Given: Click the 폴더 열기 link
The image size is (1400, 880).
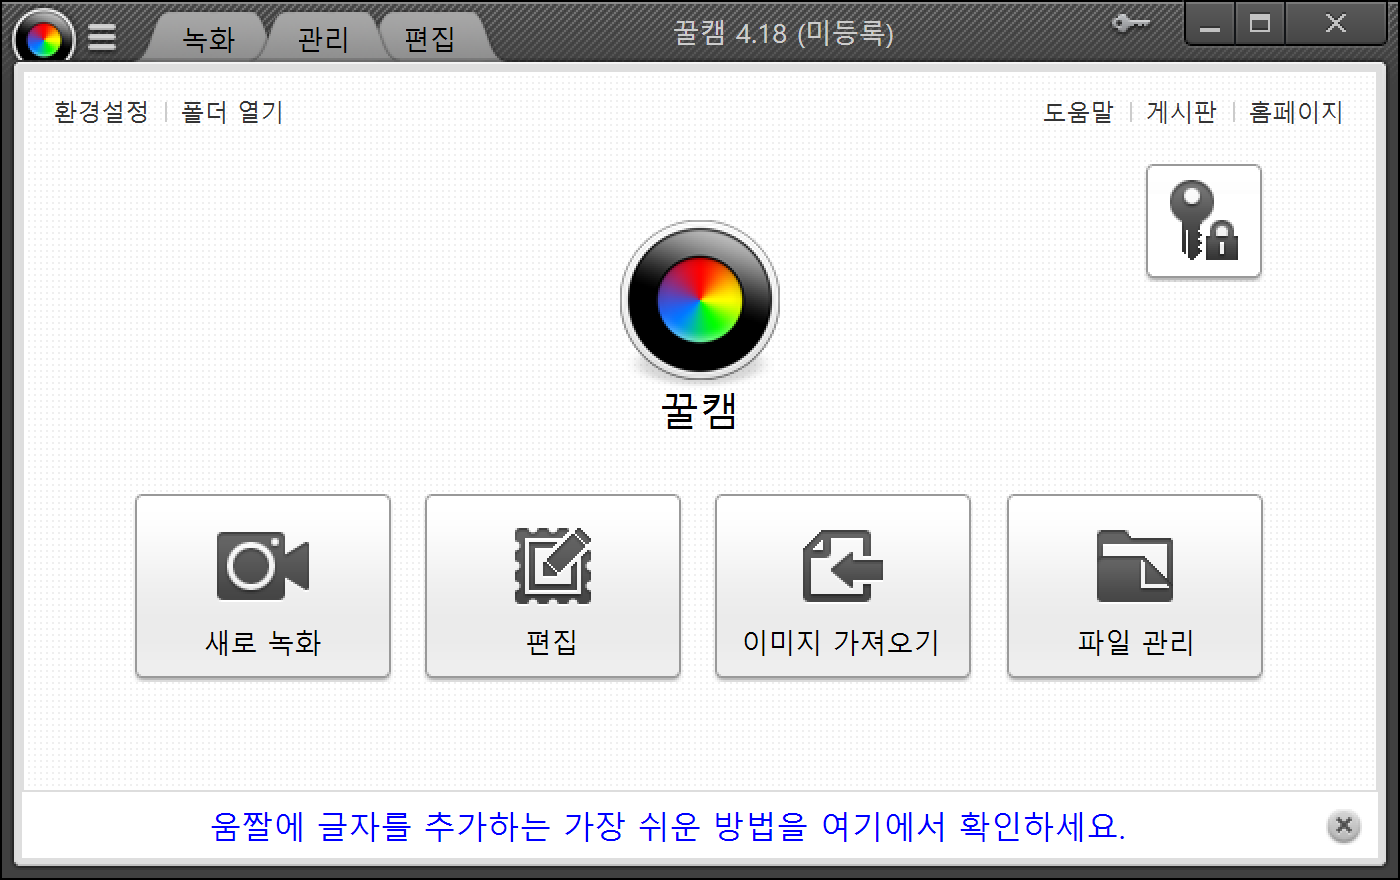Looking at the screenshot, I should 232,112.
